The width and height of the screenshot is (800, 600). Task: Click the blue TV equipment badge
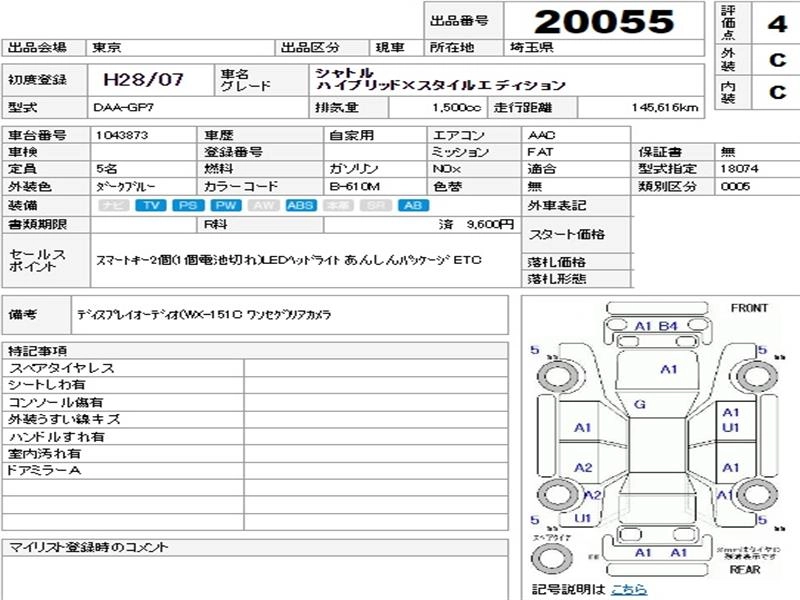(151, 205)
